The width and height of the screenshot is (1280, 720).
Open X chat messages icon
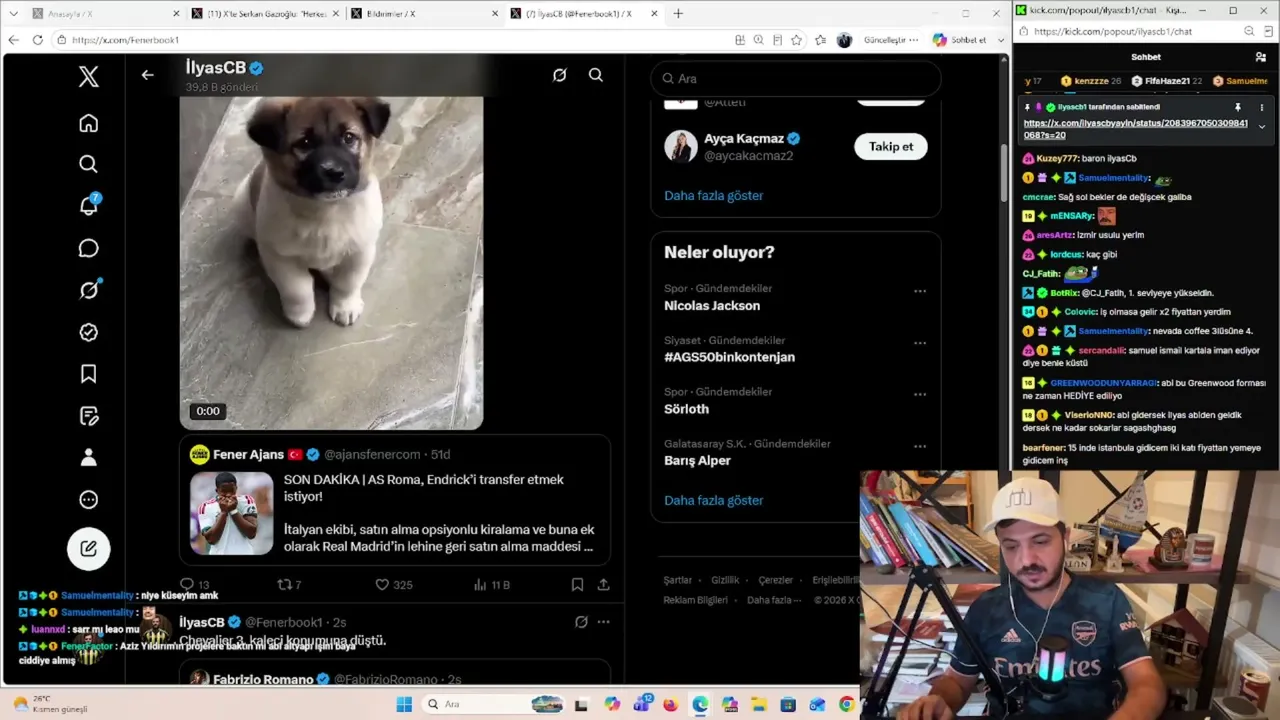(89, 248)
